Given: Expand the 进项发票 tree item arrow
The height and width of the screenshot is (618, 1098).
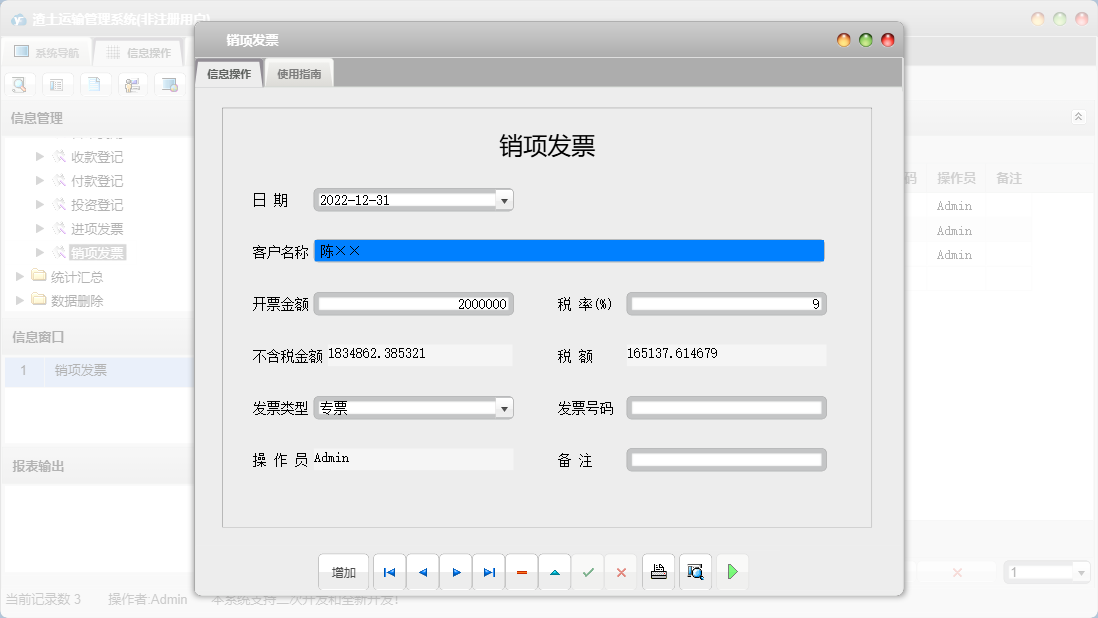Looking at the screenshot, I should click(38, 228).
